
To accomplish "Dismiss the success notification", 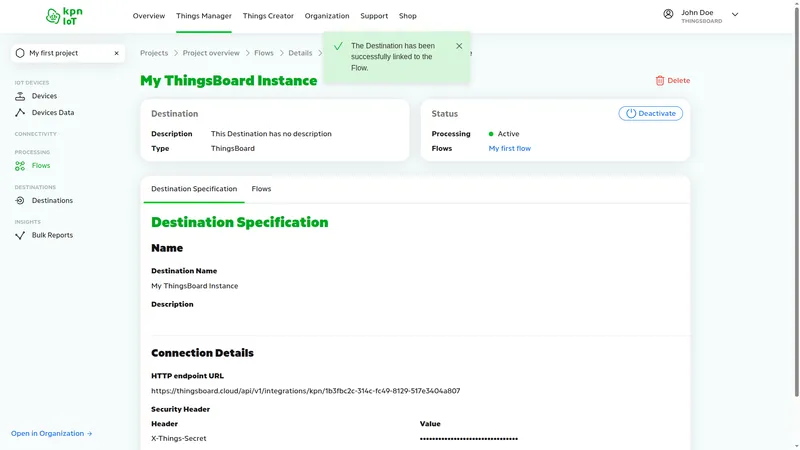I will [459, 46].
